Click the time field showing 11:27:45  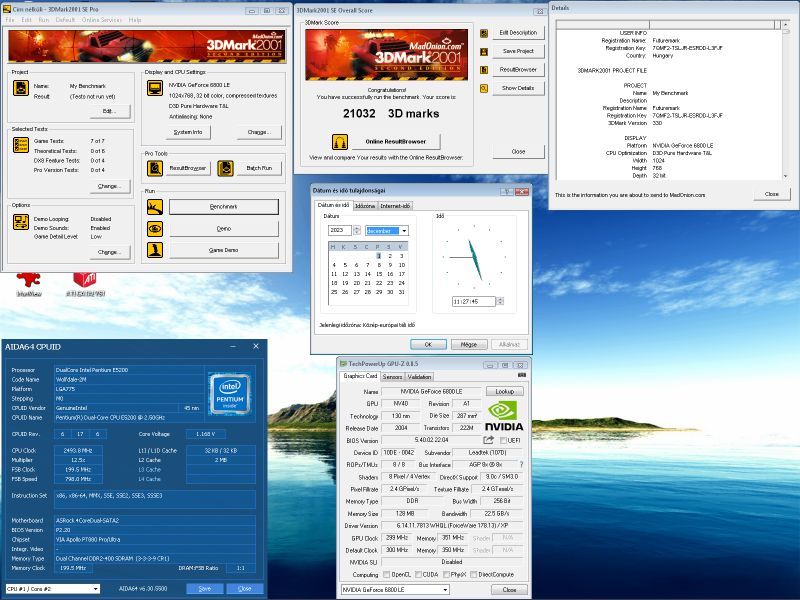473,302
